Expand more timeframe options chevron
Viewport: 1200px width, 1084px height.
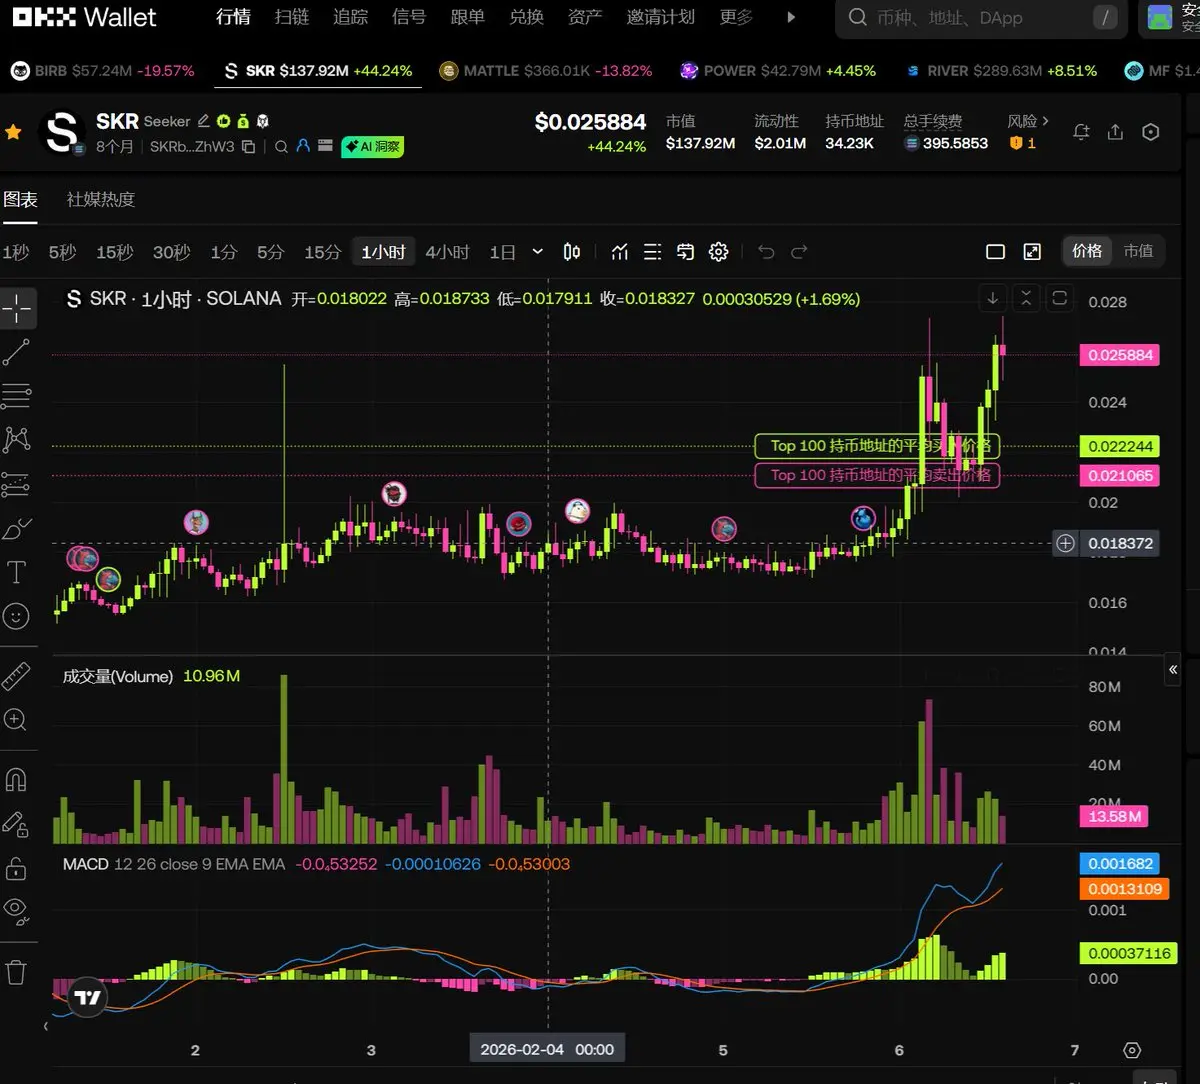pos(538,252)
